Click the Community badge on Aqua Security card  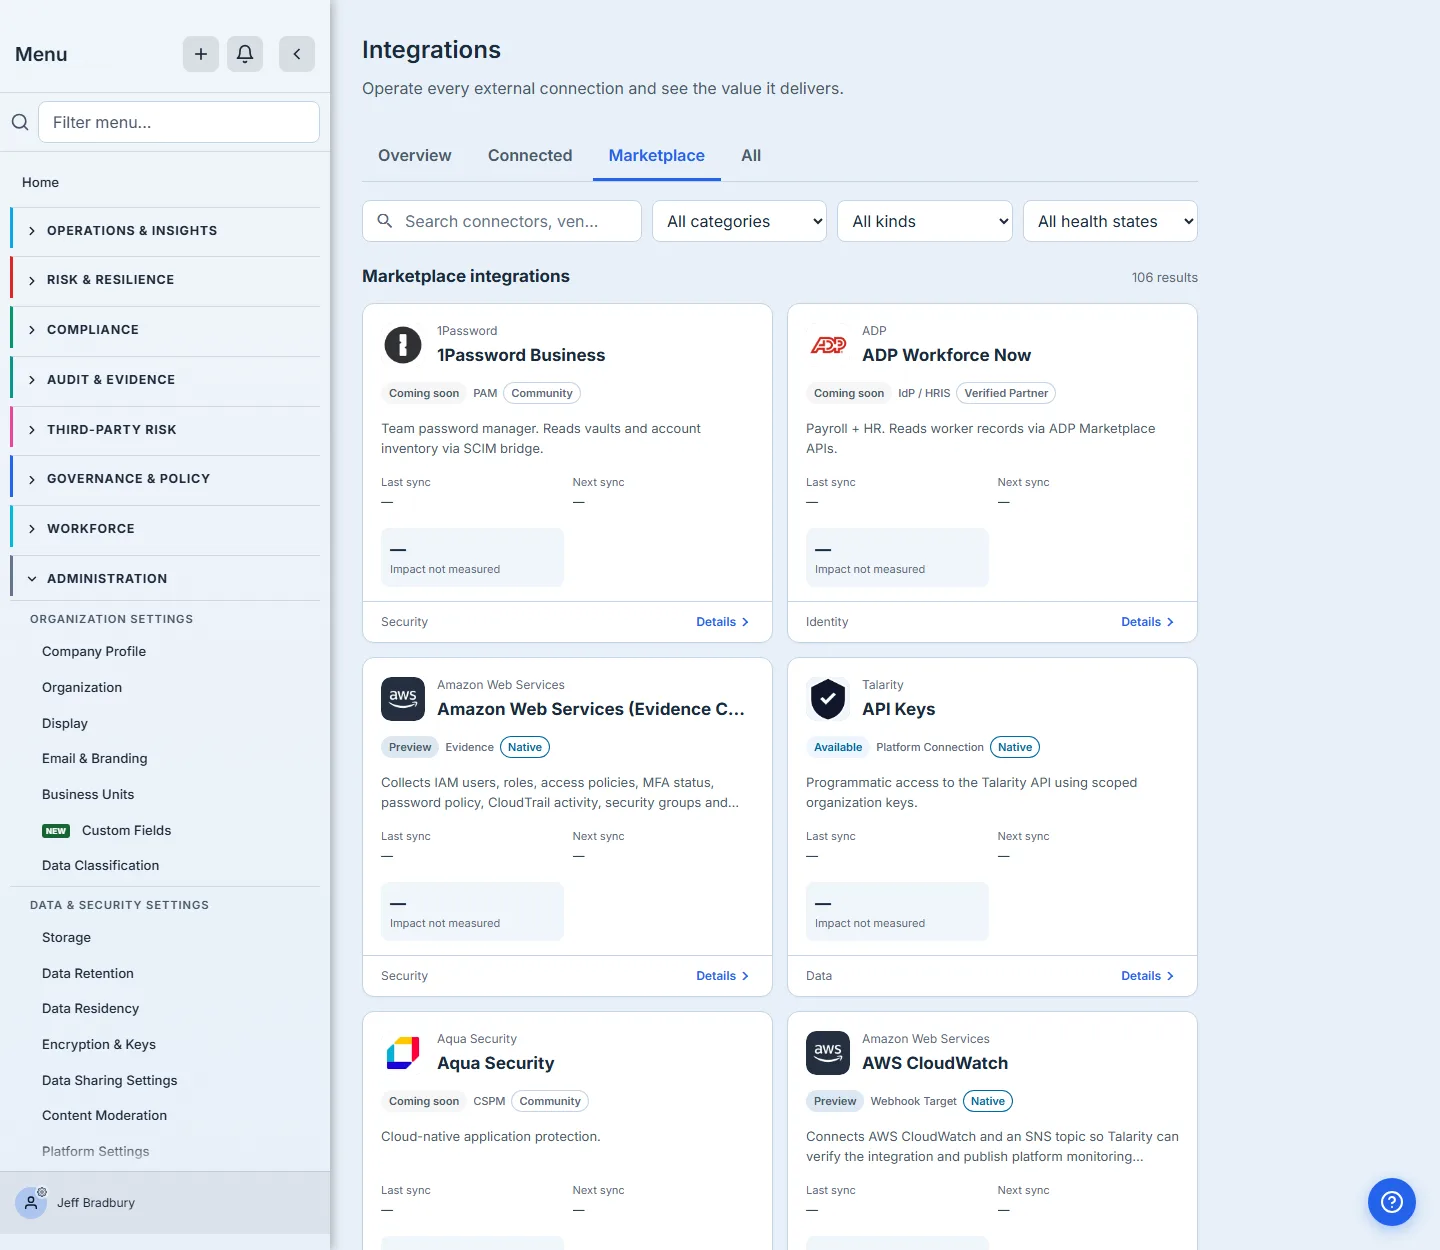point(550,1101)
